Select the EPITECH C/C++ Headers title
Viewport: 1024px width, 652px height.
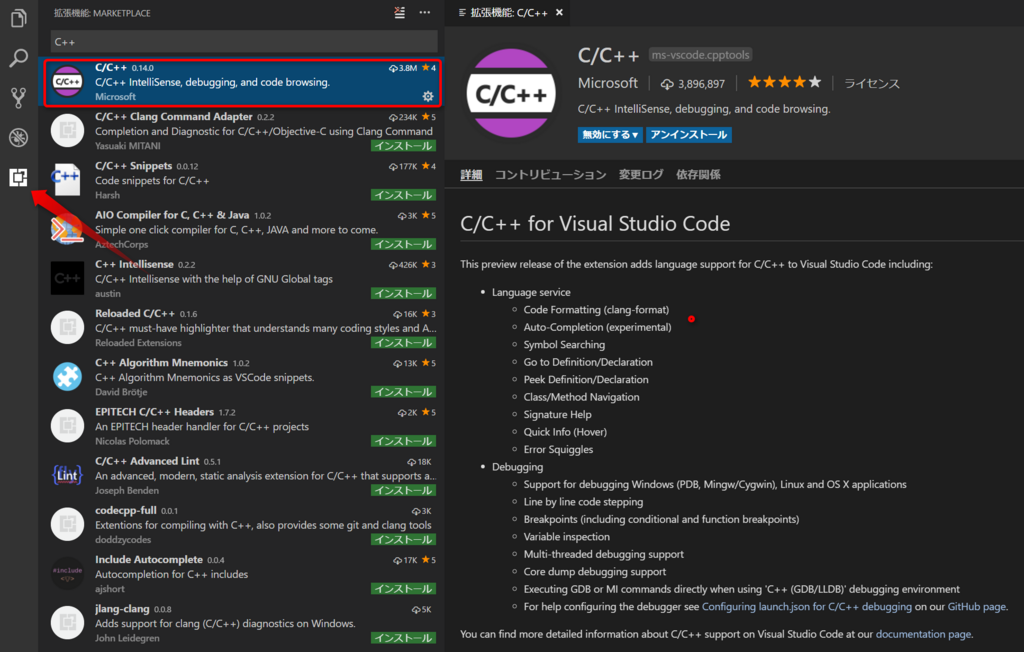tap(154, 412)
